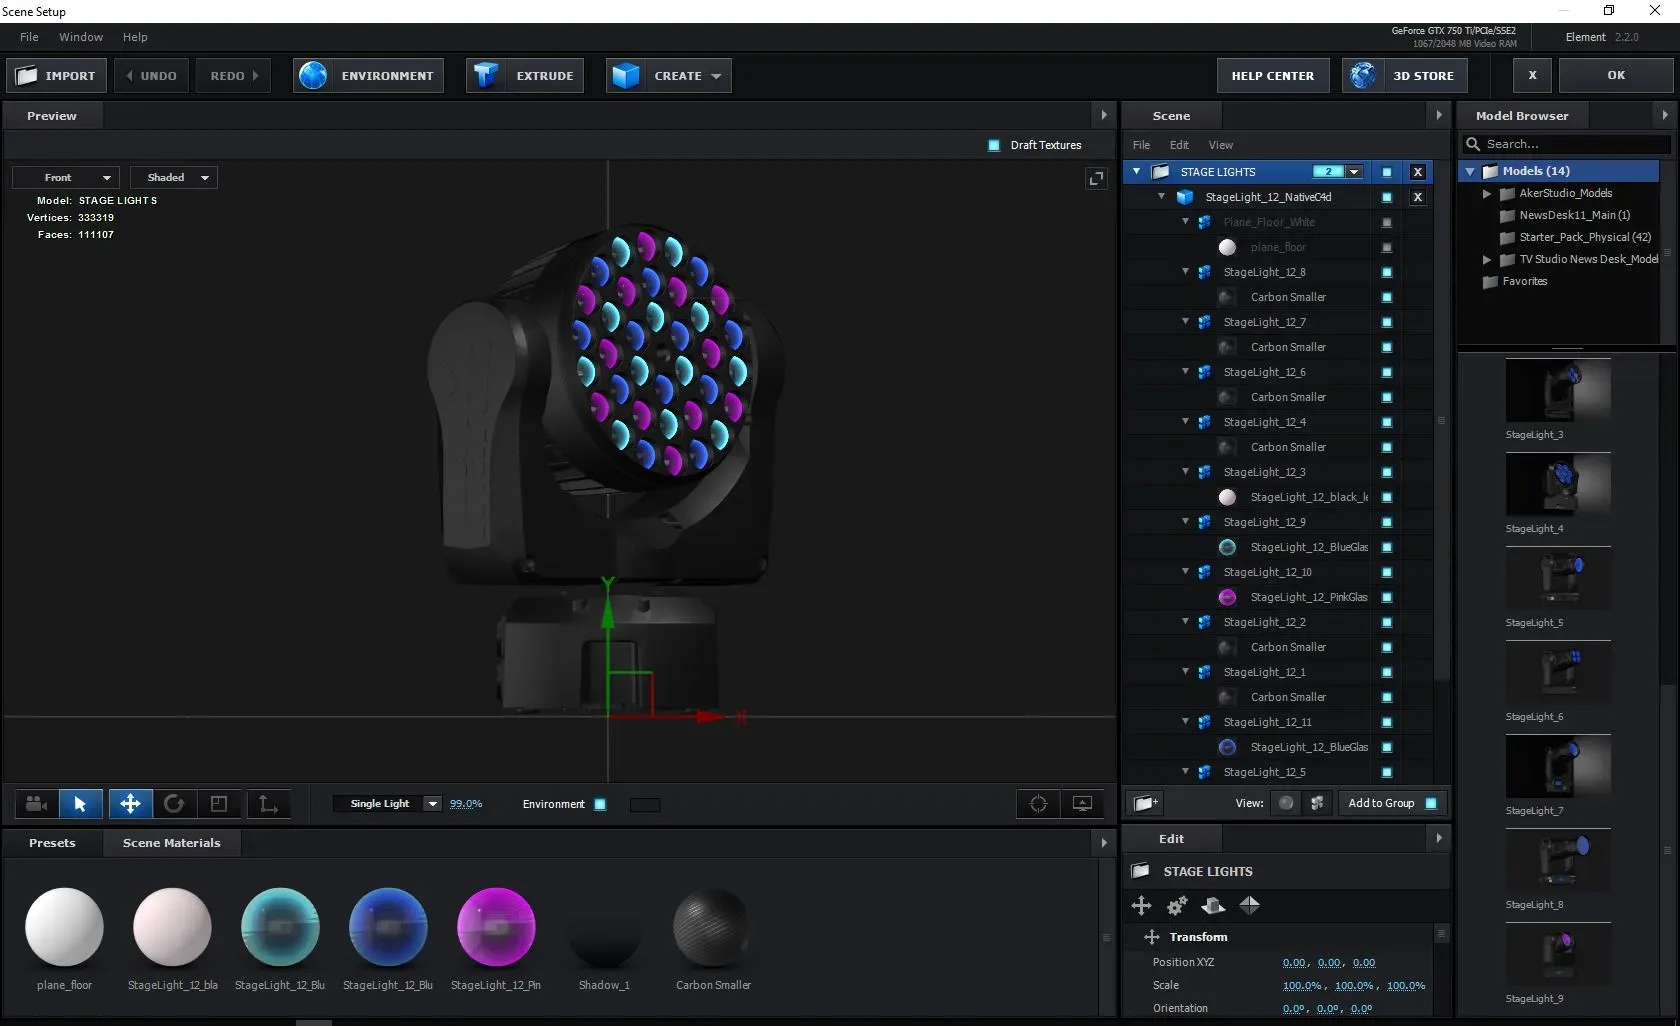Expand the TV Studio News Desk_Model folder
The width and height of the screenshot is (1680, 1026).
coord(1487,260)
